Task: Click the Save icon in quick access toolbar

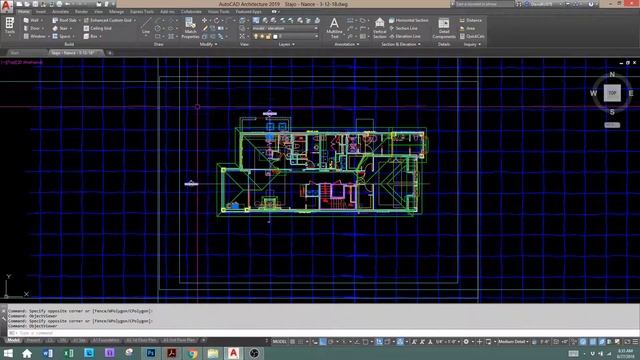Action: click(x=36, y=4)
